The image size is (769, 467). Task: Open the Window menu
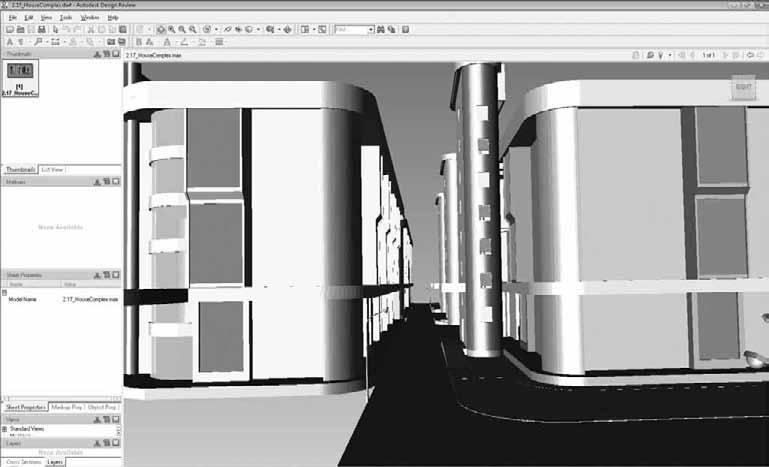point(90,18)
